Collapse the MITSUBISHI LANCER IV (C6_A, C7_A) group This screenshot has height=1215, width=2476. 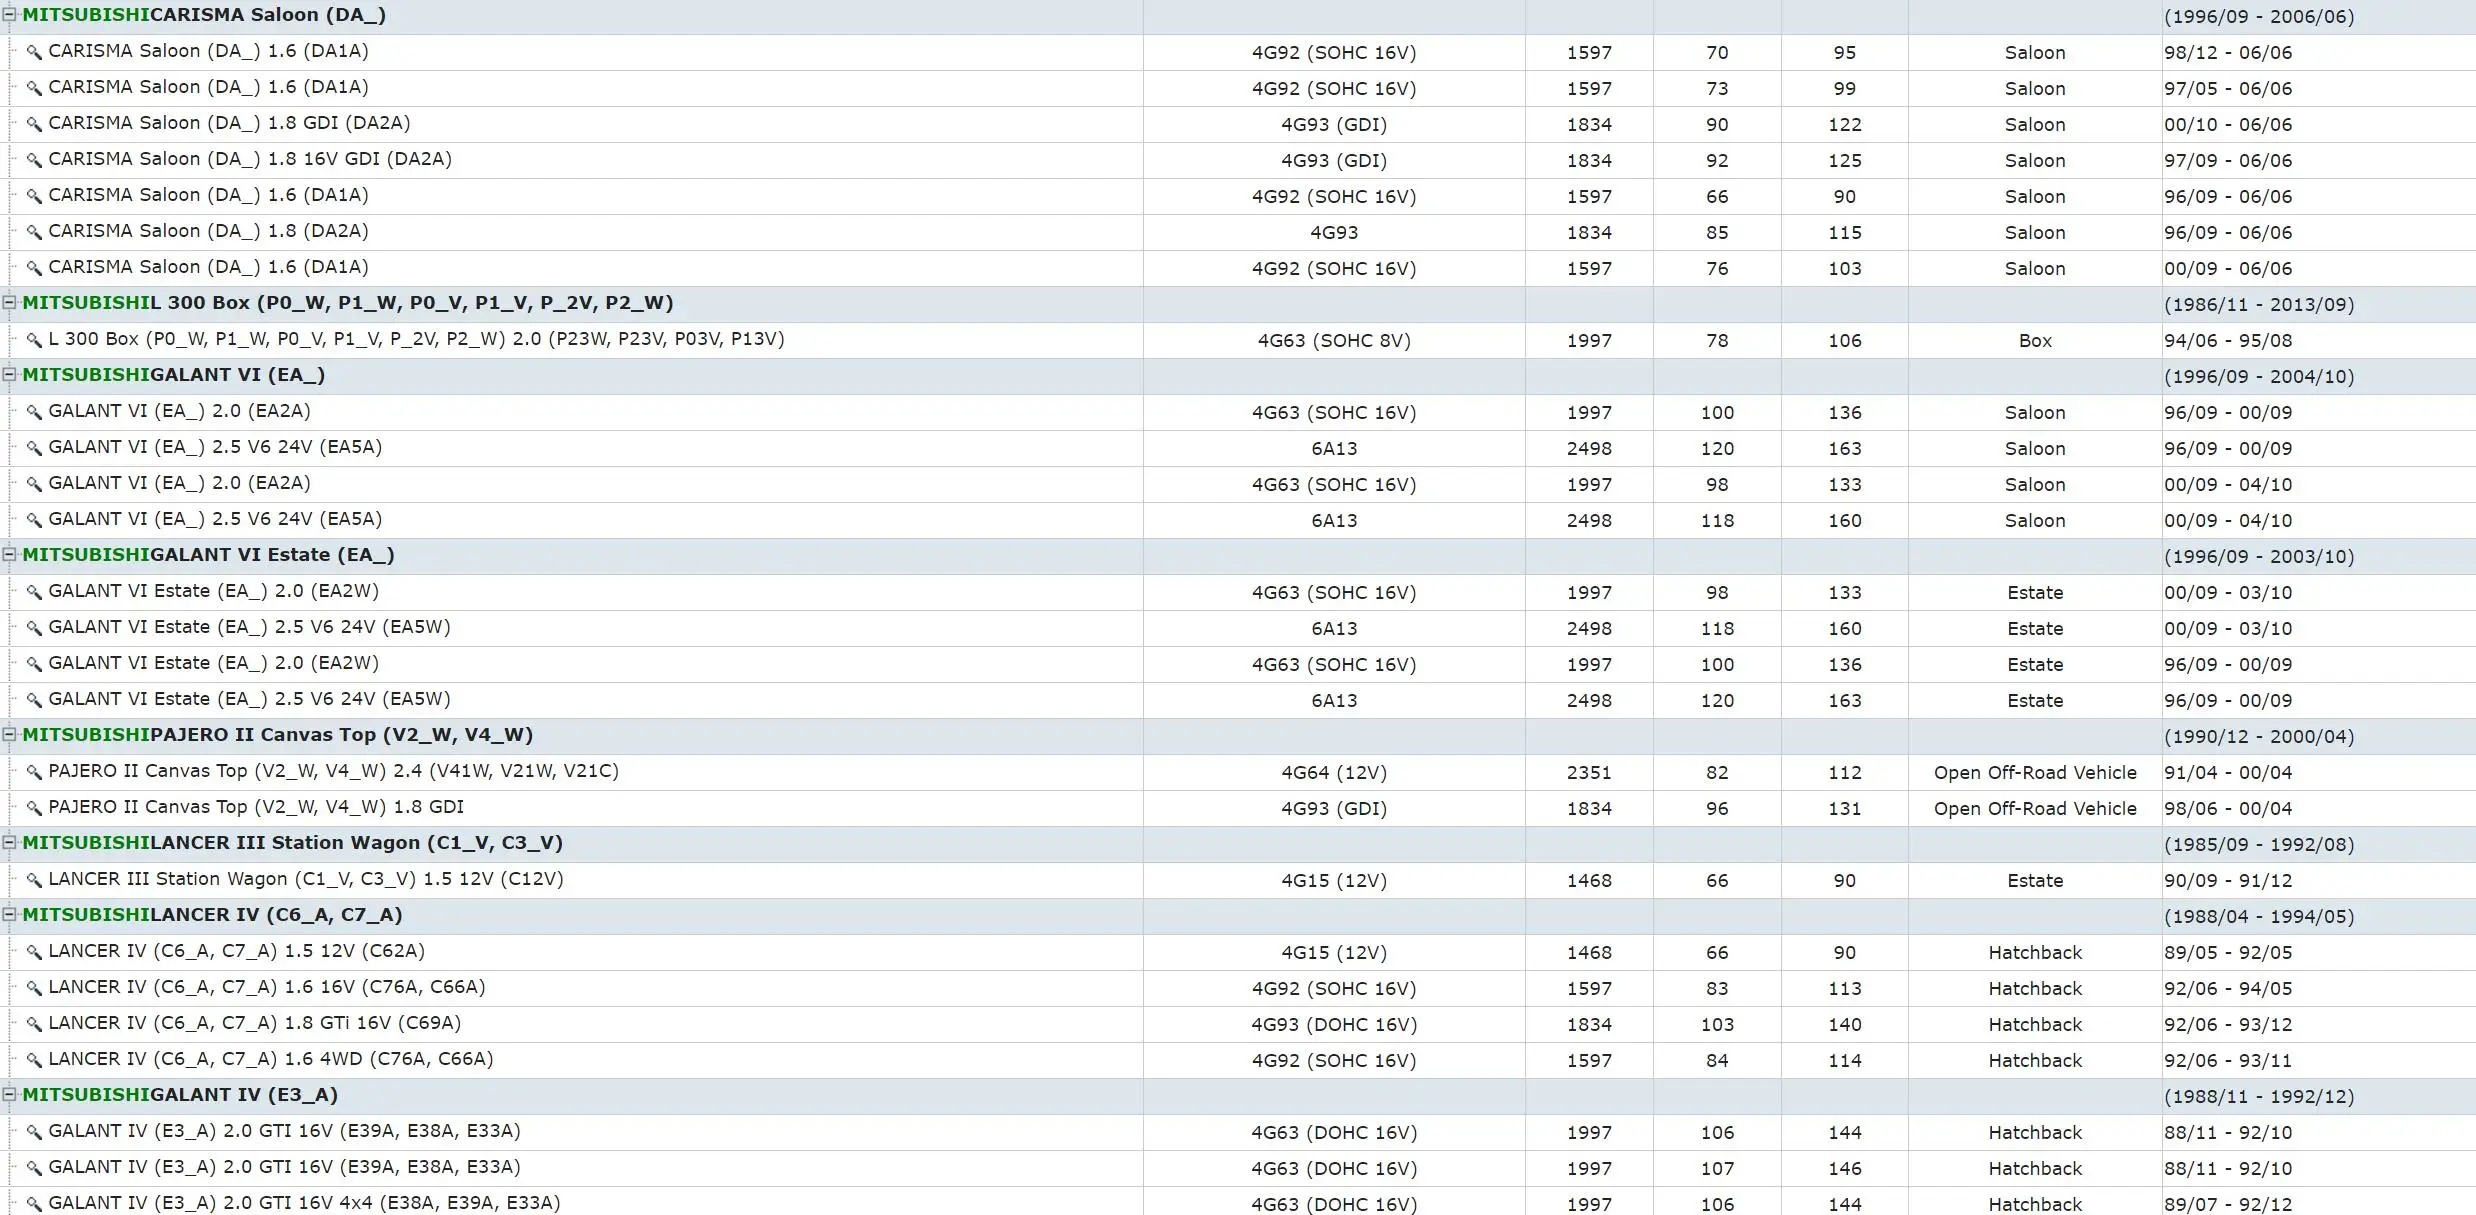click(x=9, y=915)
